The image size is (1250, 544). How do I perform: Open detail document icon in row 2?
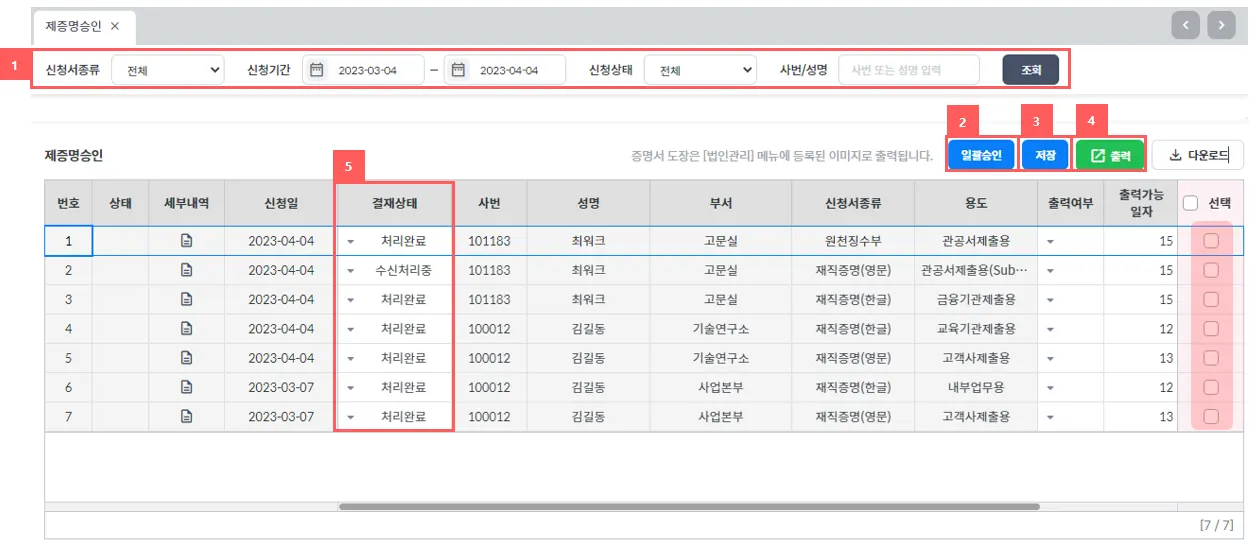186,270
